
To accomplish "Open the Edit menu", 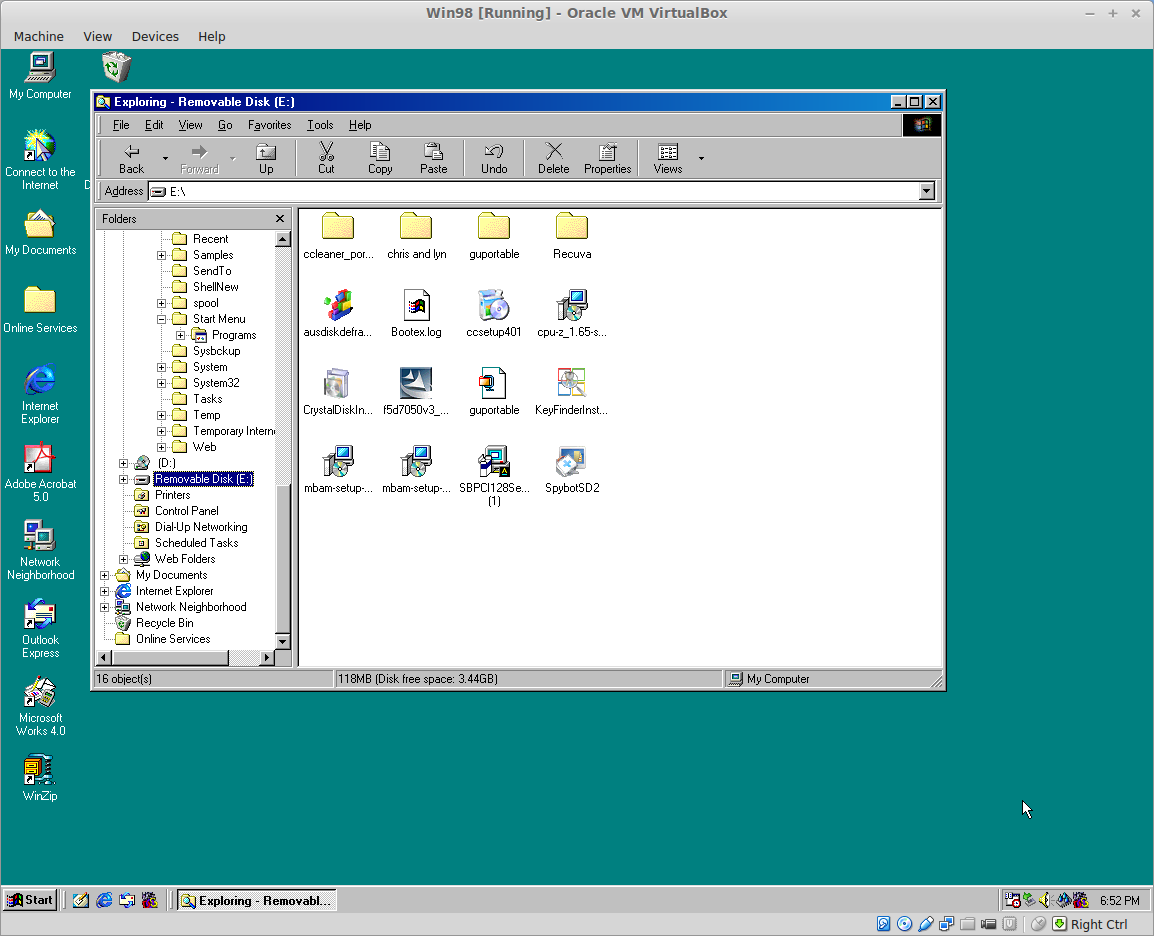I will pos(154,125).
